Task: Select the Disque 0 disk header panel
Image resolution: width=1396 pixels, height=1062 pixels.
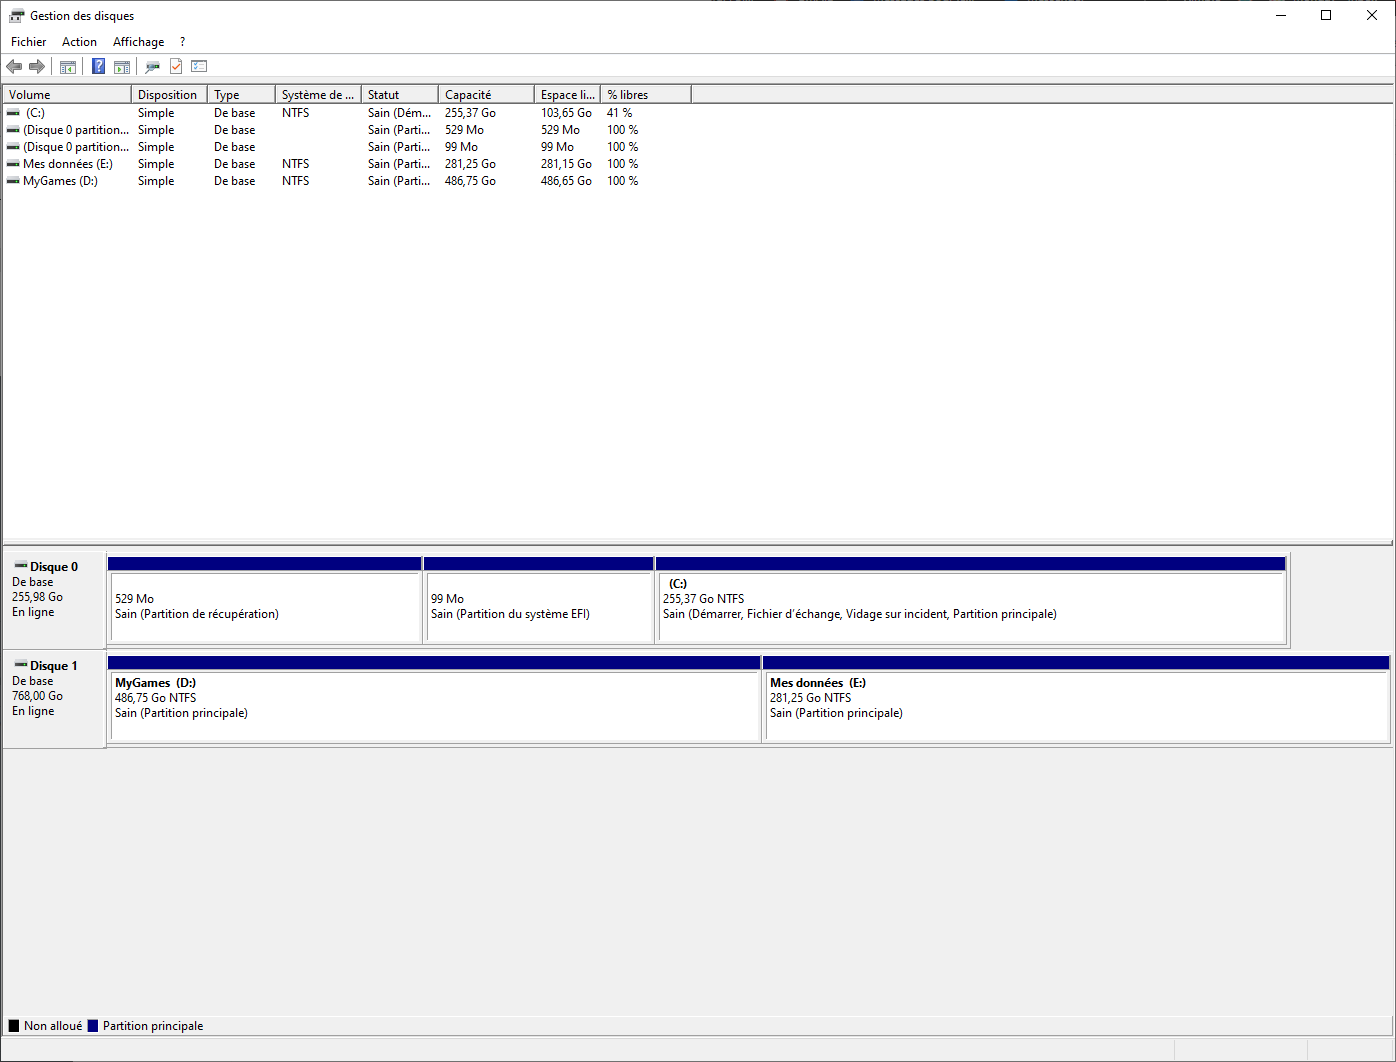Action: coord(54,599)
